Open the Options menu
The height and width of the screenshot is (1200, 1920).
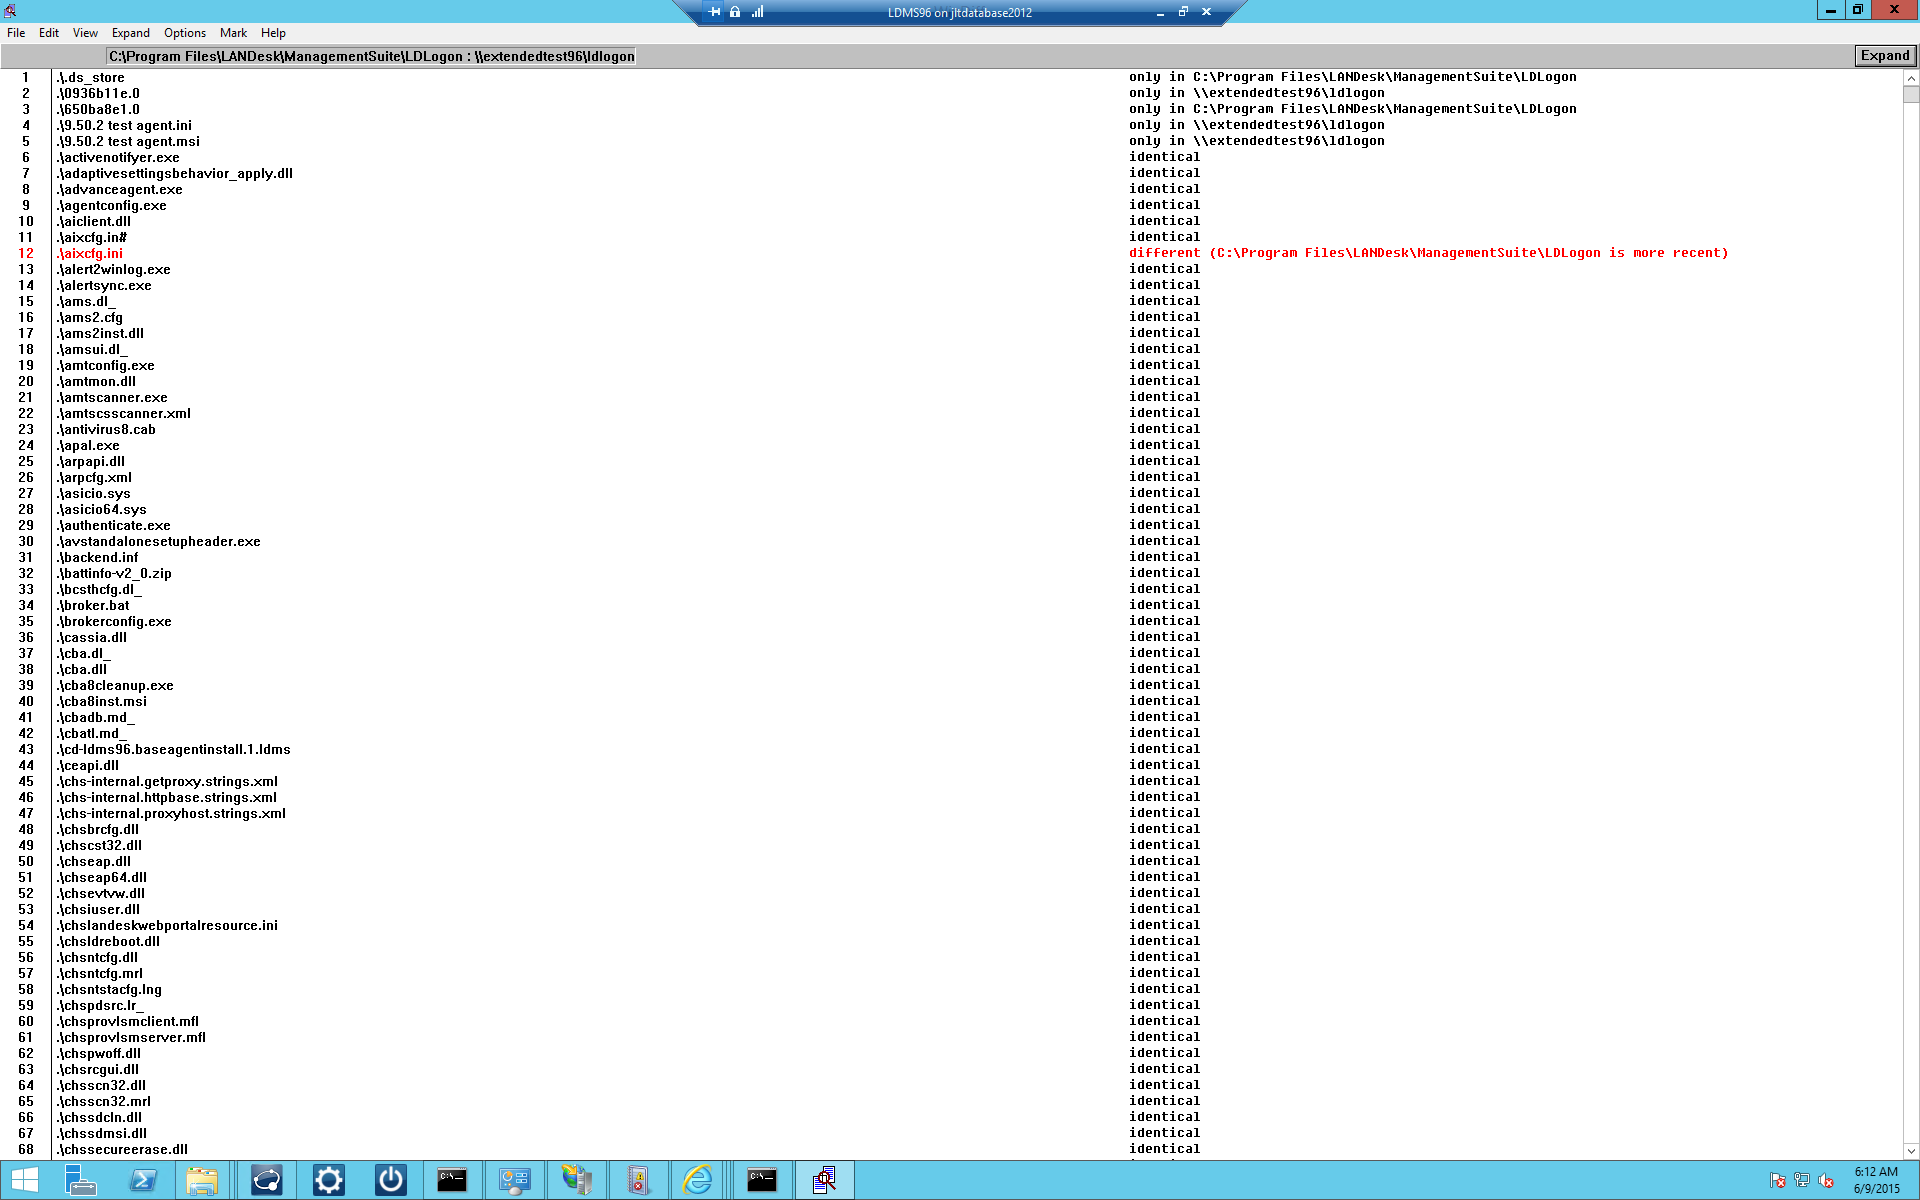[184, 32]
